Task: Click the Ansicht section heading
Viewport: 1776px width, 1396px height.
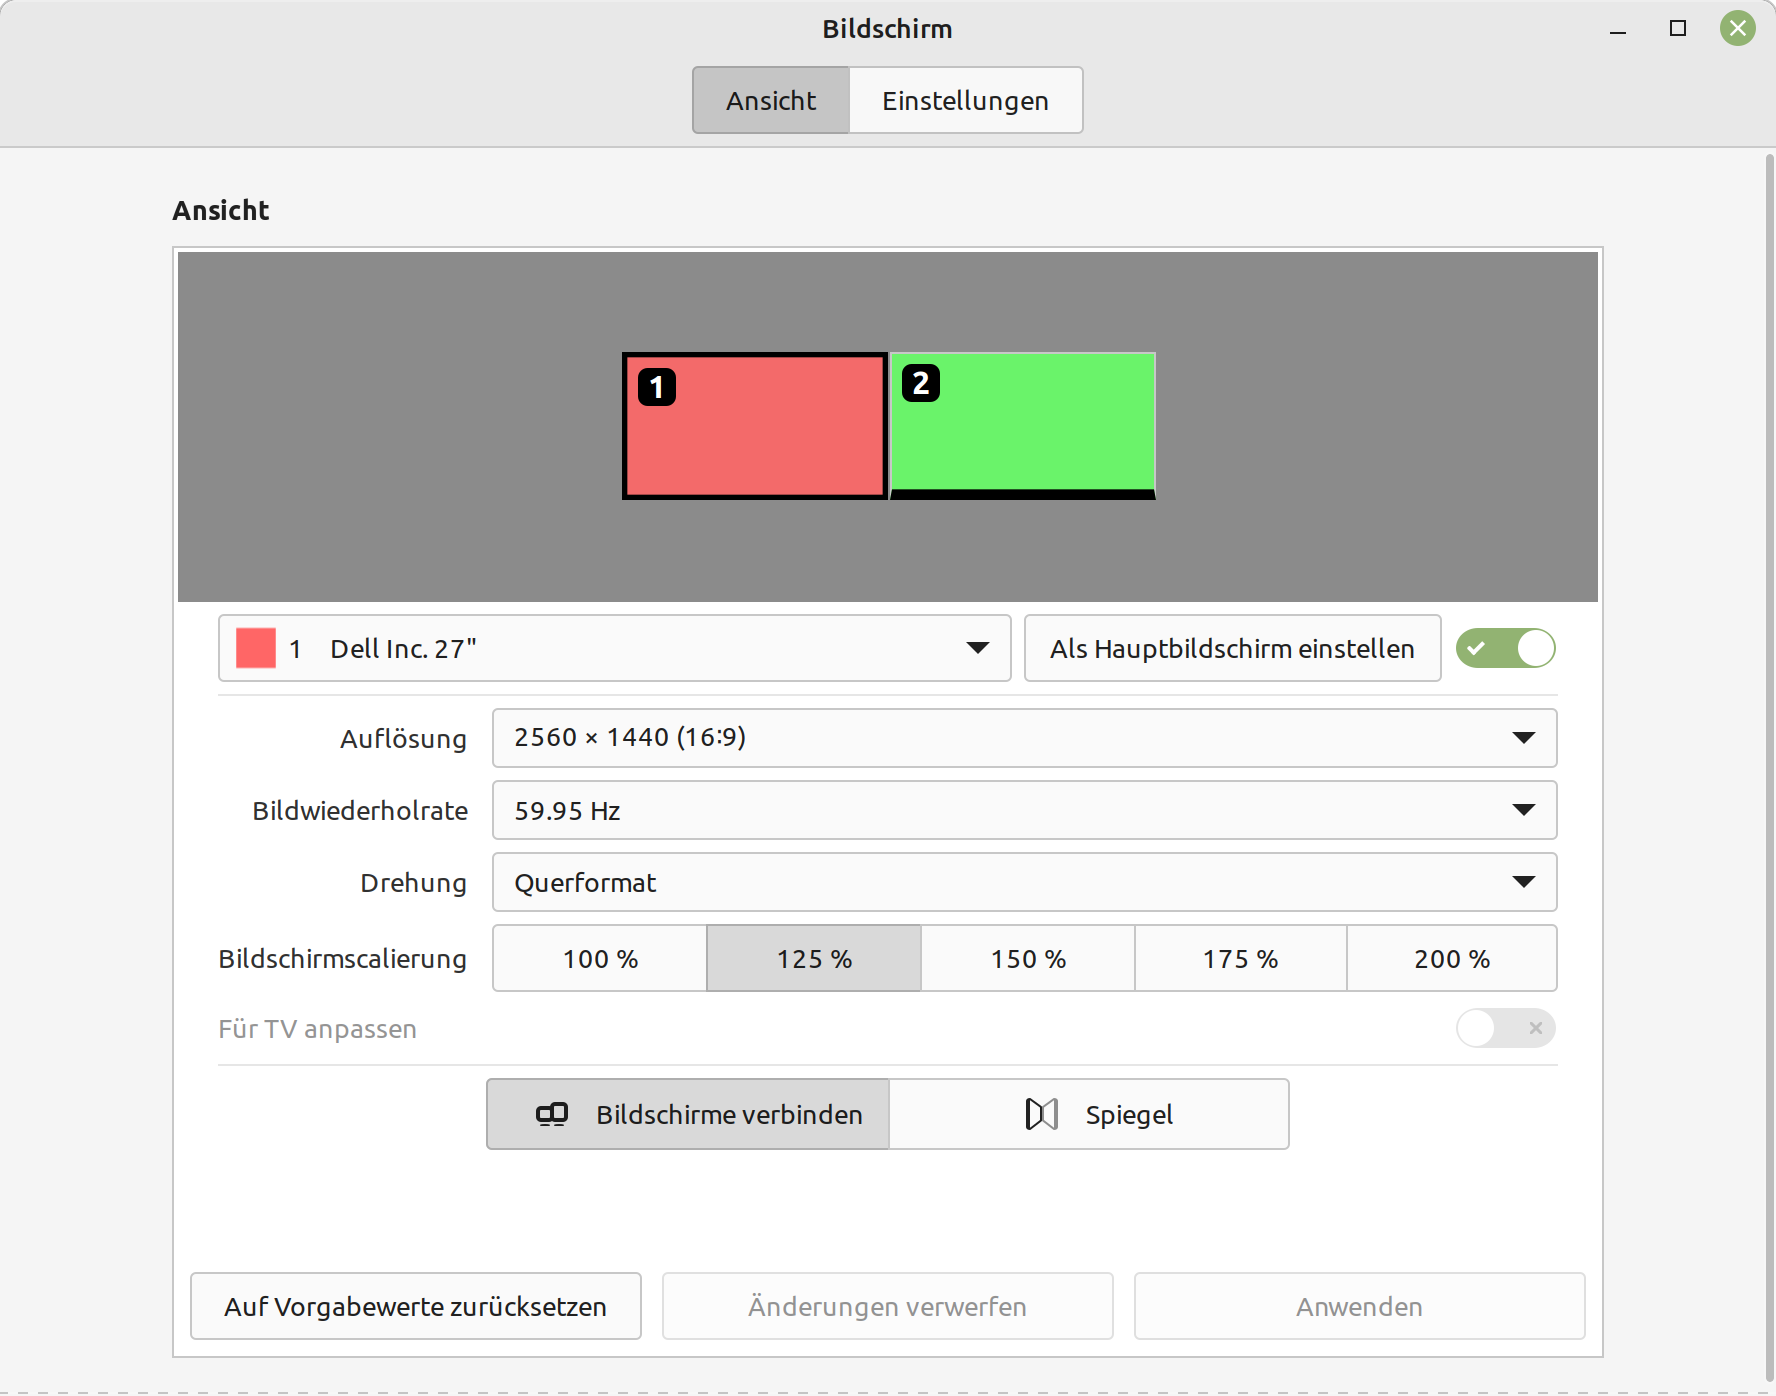Action: point(221,210)
